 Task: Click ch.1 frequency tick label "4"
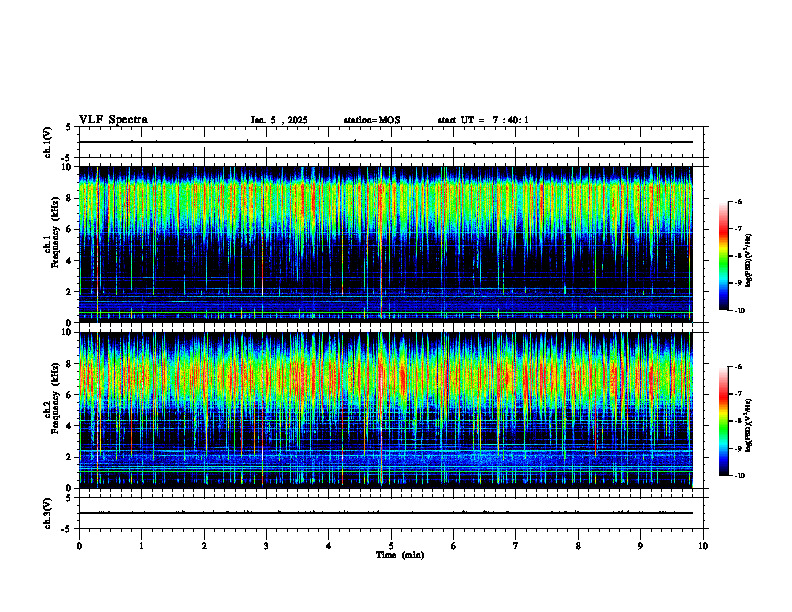[x=71, y=261]
